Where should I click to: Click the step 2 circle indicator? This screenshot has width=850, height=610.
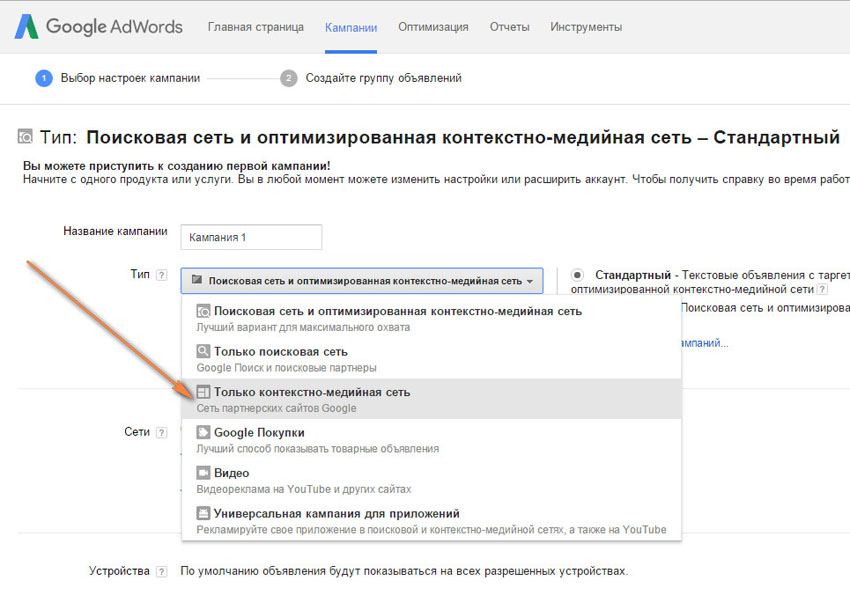(x=288, y=78)
